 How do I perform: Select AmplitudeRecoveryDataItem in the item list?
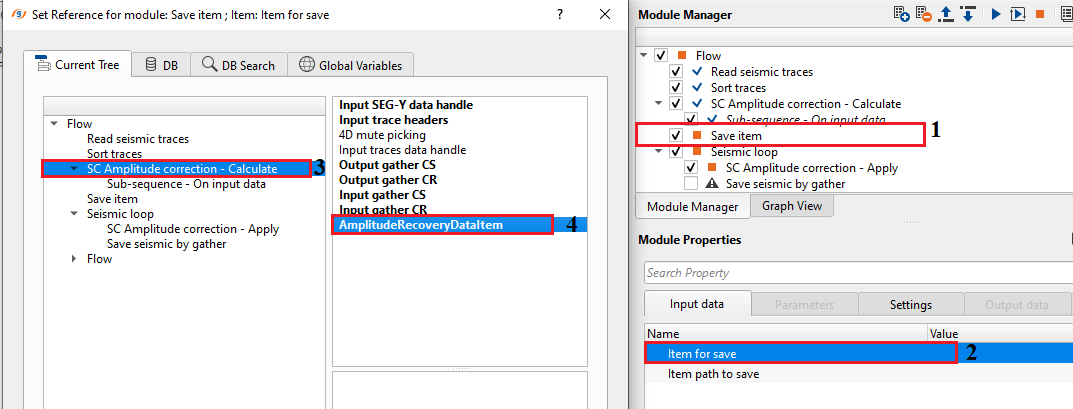tap(420, 225)
